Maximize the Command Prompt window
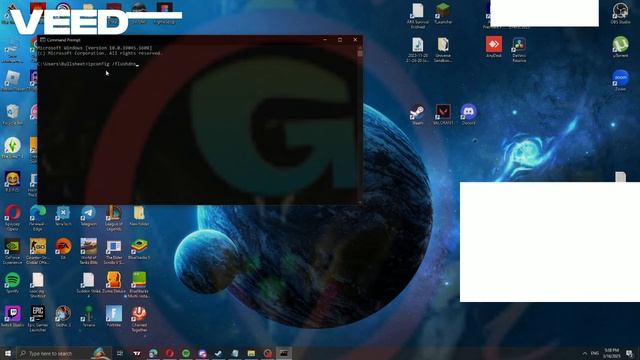 [340, 40]
